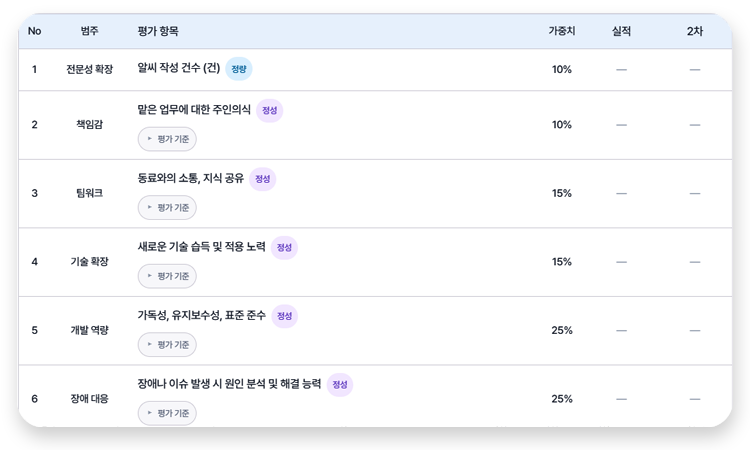Click 정성 badge beside 새로운 기술 습득 및 적용 노력
750x450 pixels.
pyautogui.click(x=284, y=247)
